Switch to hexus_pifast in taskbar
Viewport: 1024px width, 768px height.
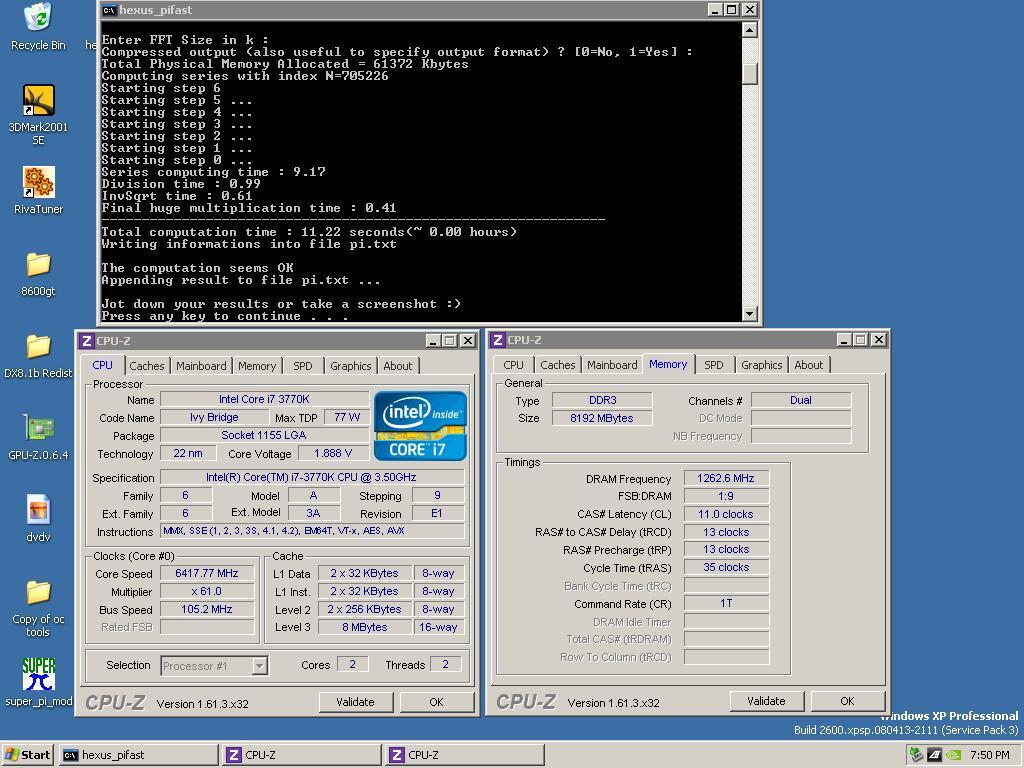click(138, 755)
